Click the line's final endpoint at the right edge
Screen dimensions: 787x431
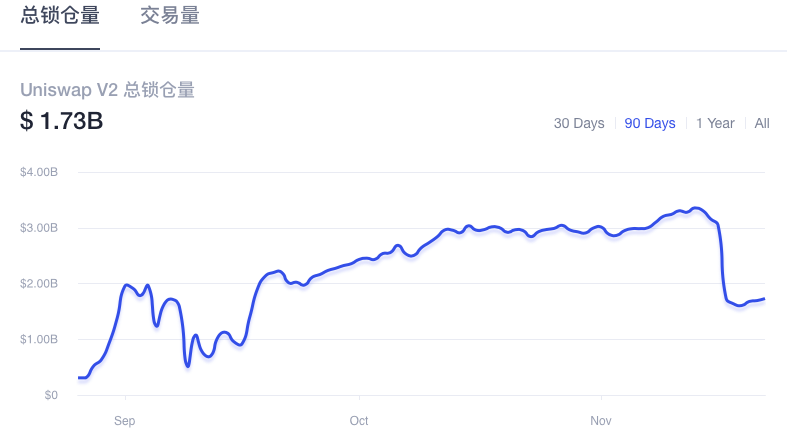(763, 299)
